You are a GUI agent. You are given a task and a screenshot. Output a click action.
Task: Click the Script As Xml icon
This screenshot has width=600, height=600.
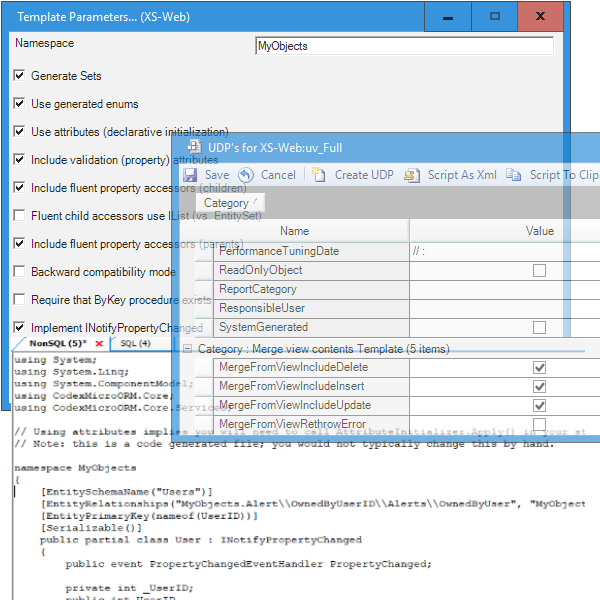pos(412,175)
